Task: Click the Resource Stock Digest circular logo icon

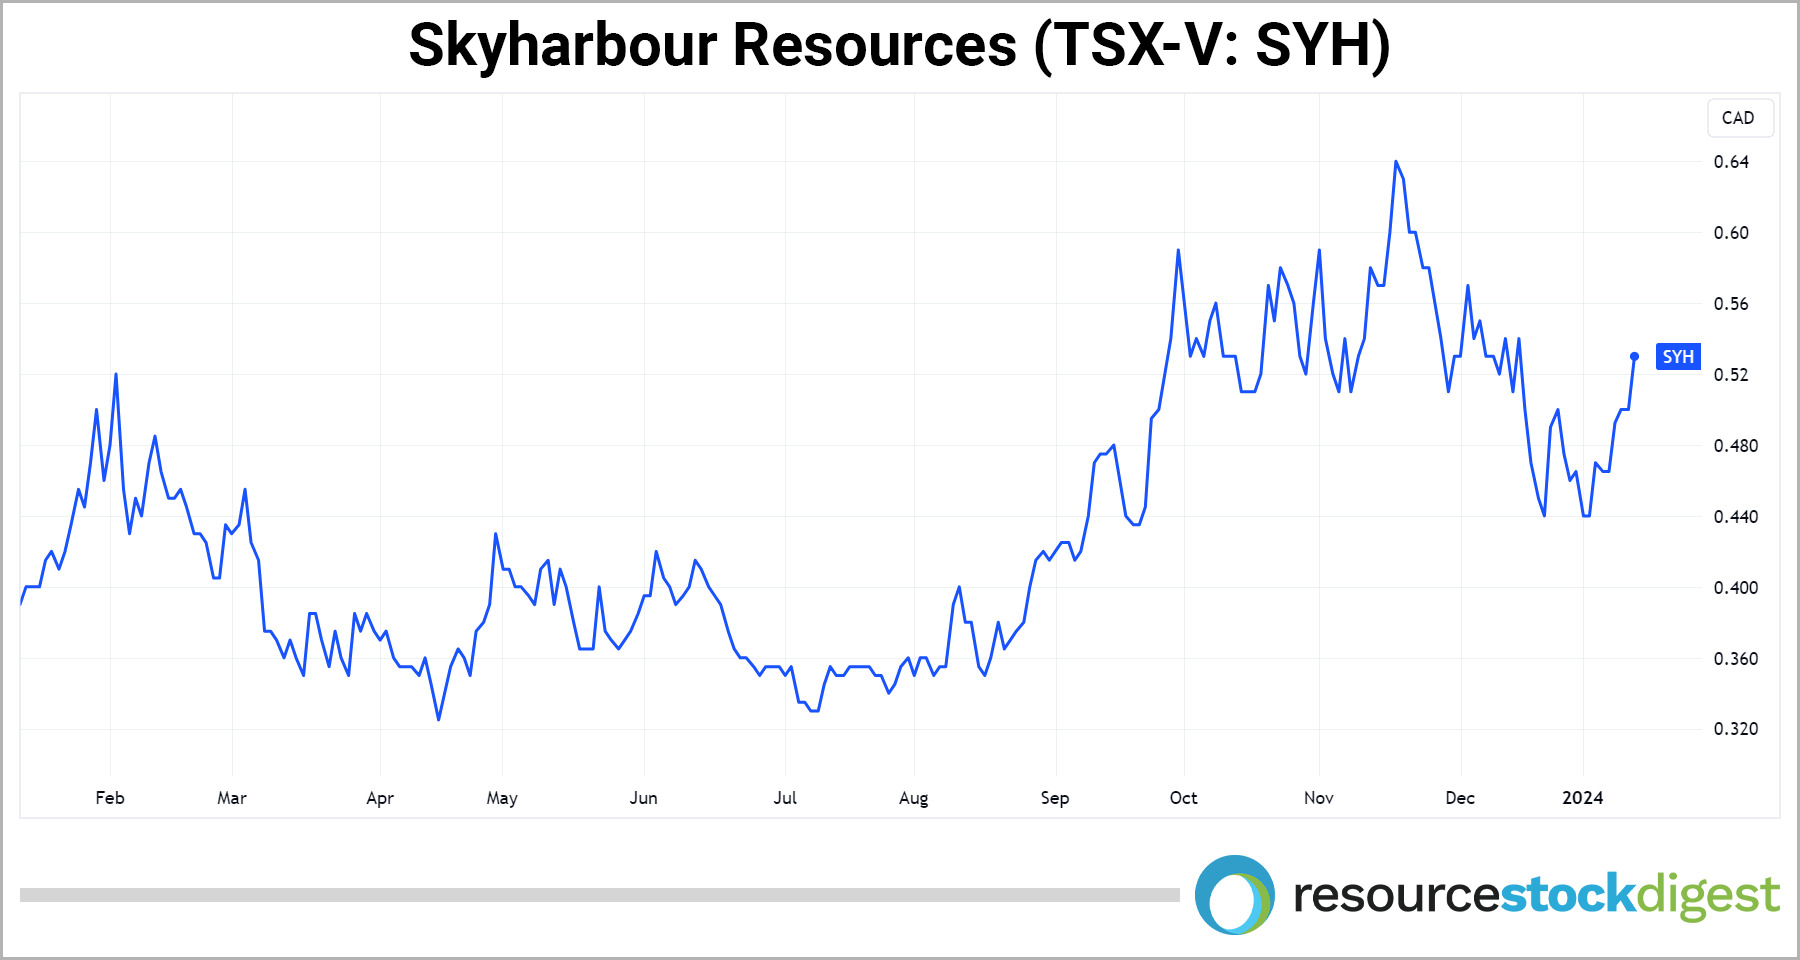Action: pos(1234,895)
